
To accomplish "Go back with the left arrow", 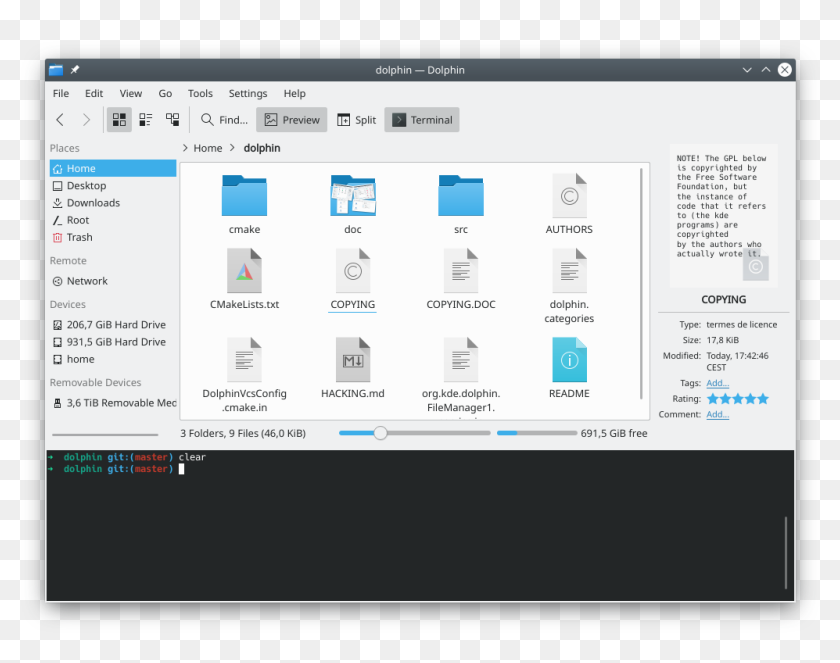I will tap(60, 120).
